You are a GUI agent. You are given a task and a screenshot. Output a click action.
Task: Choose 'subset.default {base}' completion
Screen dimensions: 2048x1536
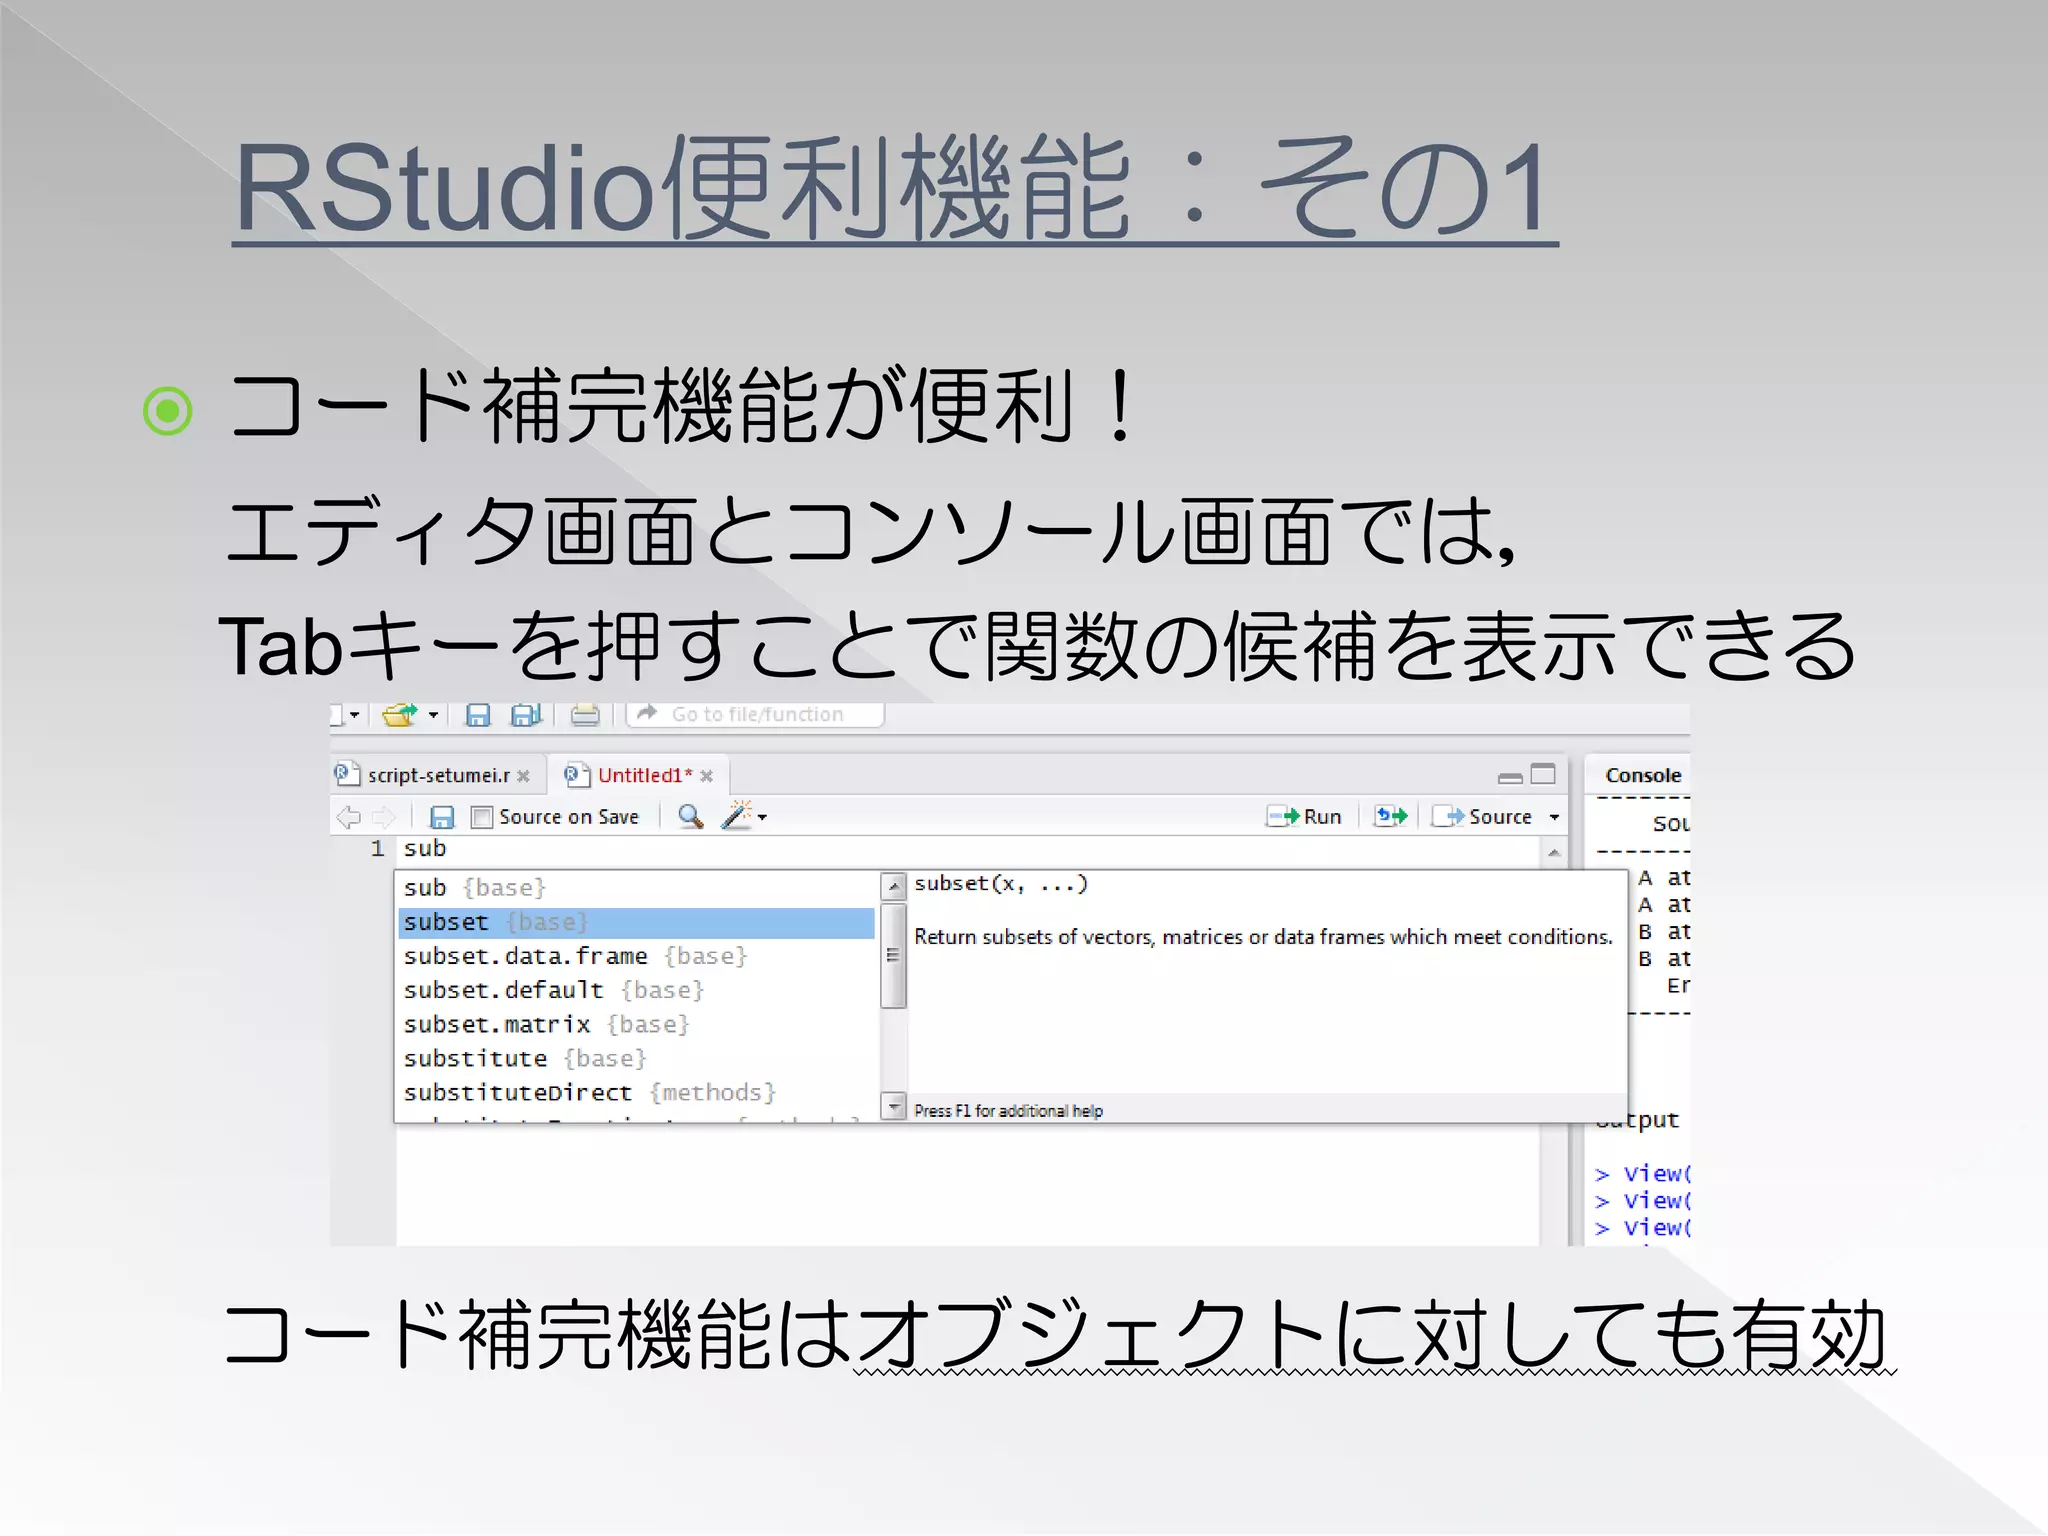(x=636, y=990)
